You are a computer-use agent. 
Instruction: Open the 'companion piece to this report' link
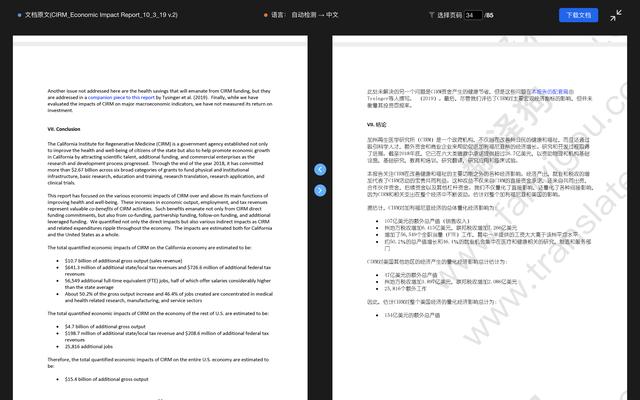click(x=121, y=98)
